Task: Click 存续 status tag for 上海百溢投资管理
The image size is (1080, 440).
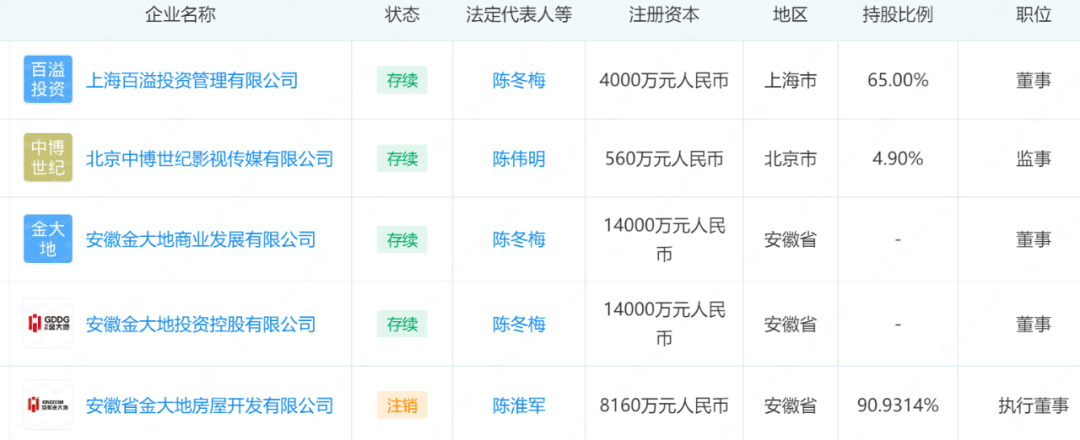Action: 402,80
